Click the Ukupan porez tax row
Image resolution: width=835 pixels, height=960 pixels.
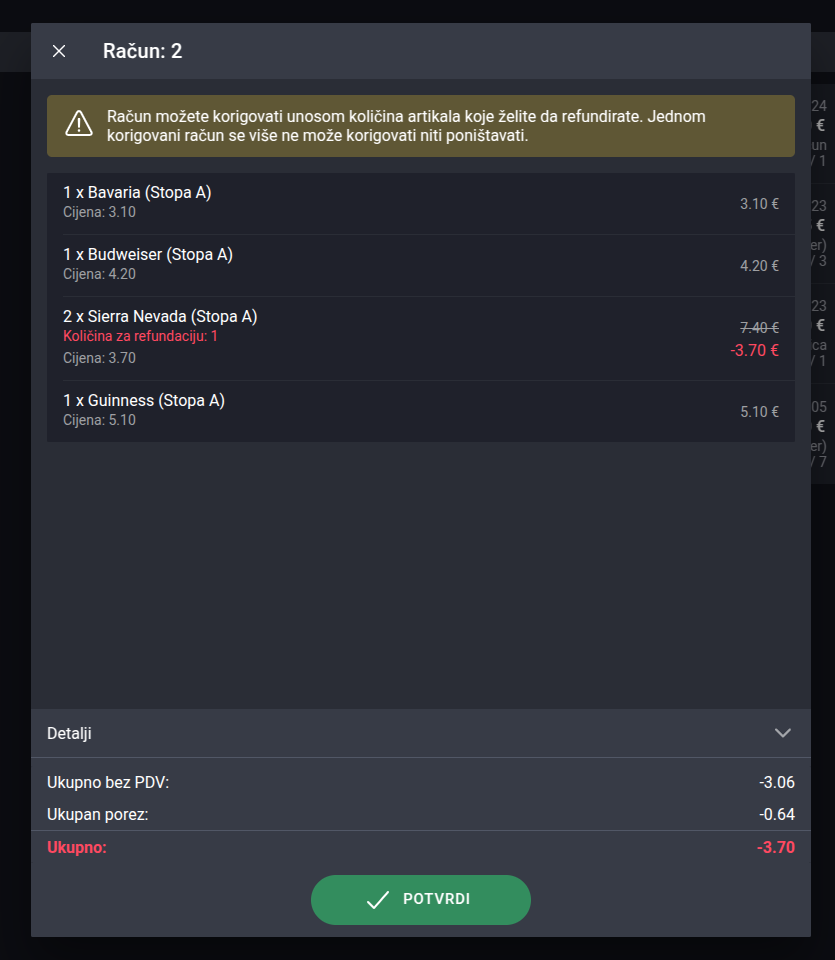(421, 814)
